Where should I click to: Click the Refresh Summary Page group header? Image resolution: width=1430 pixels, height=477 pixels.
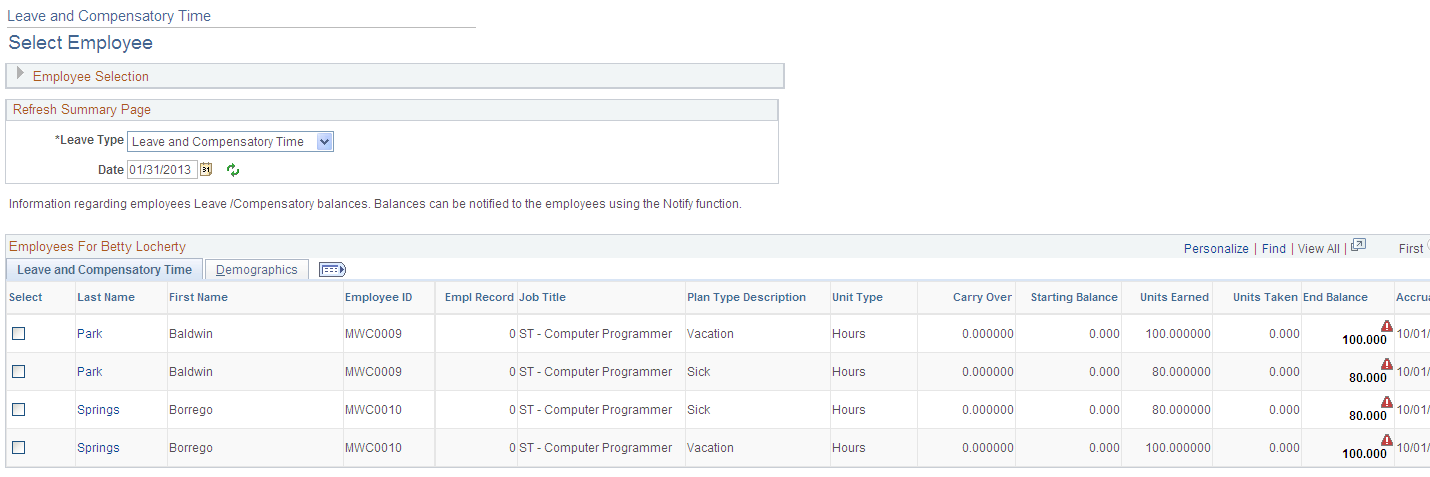coord(82,110)
